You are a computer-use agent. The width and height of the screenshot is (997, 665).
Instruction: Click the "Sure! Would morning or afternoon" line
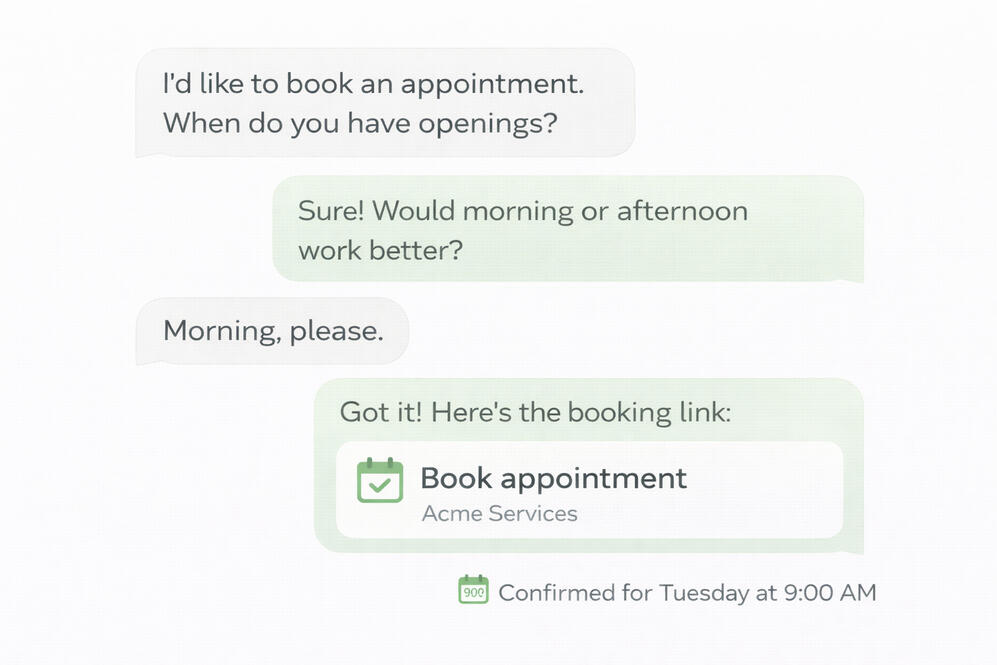click(522, 211)
